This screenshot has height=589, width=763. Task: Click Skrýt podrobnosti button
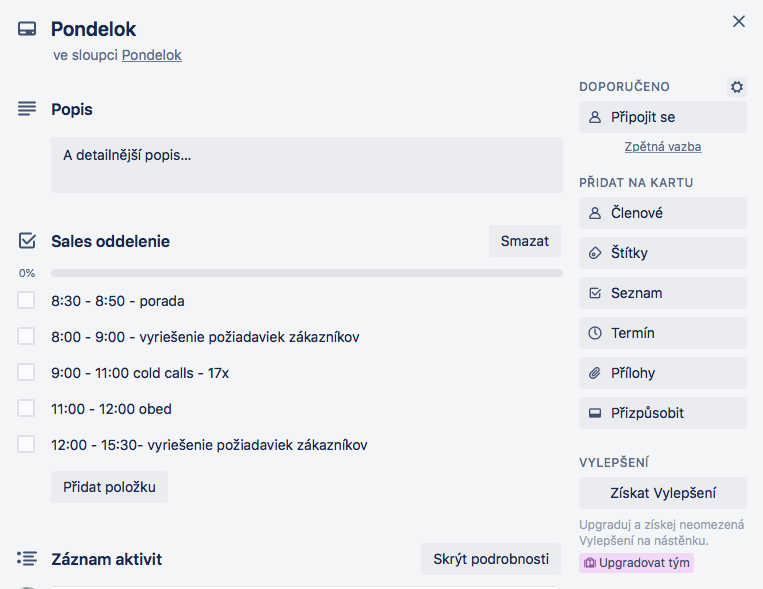click(491, 559)
